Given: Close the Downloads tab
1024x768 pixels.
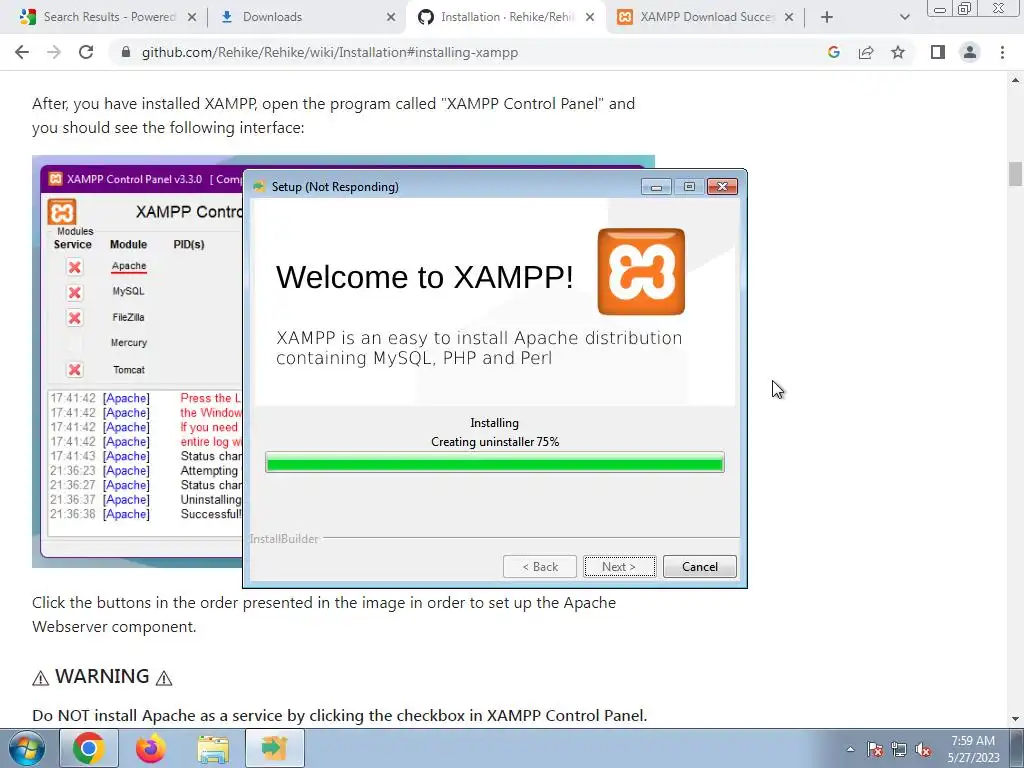Looking at the screenshot, I should pyautogui.click(x=391, y=17).
